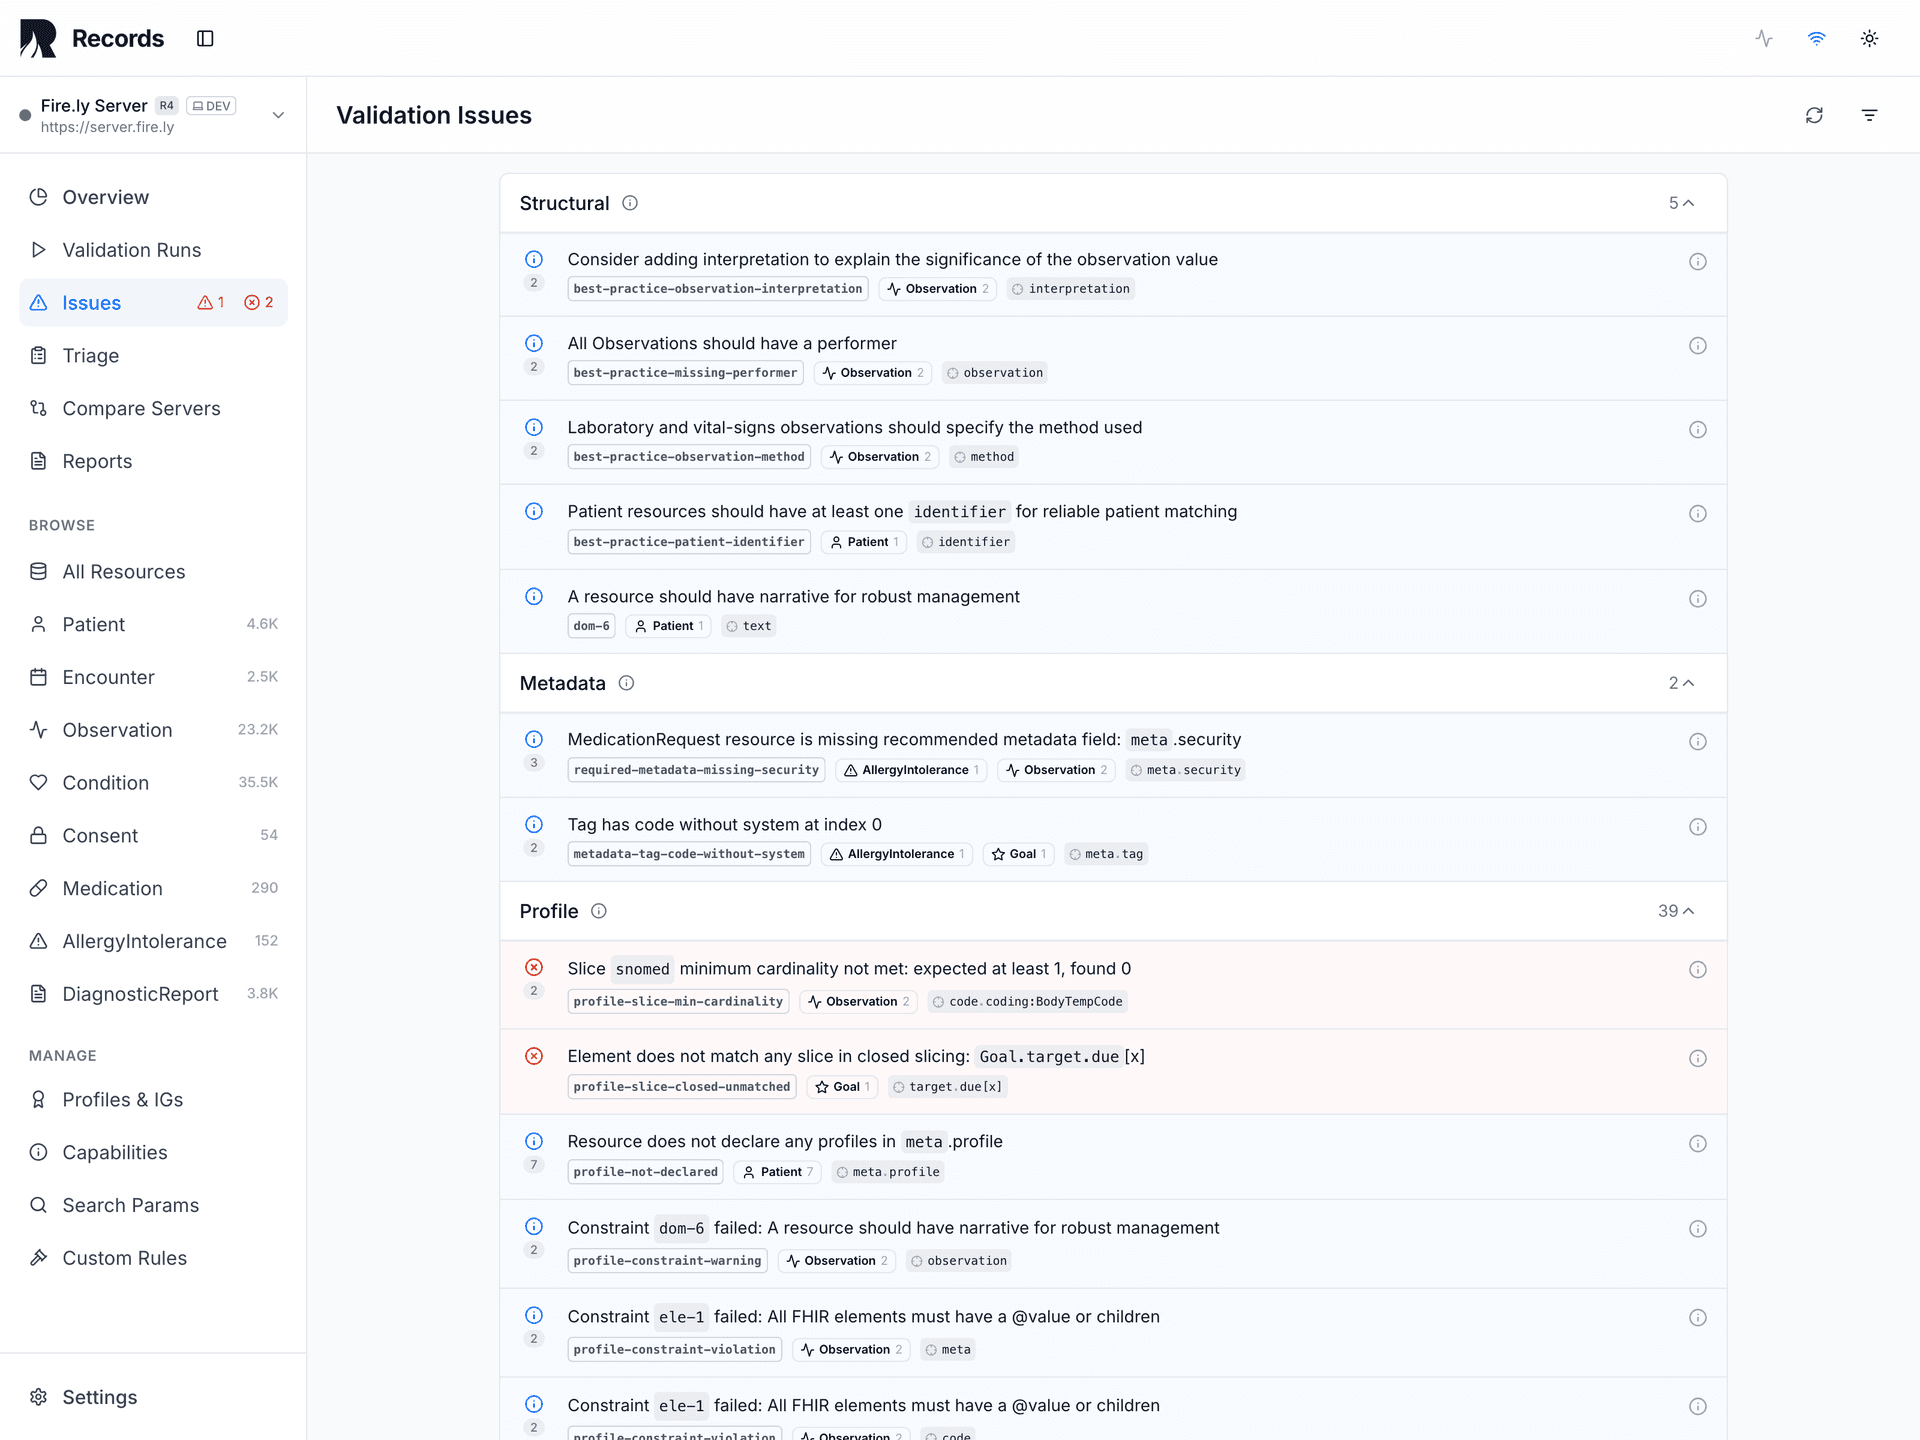The width and height of the screenshot is (1920, 1440).
Task: Click the Reports icon in the sidebar
Action: (39, 461)
